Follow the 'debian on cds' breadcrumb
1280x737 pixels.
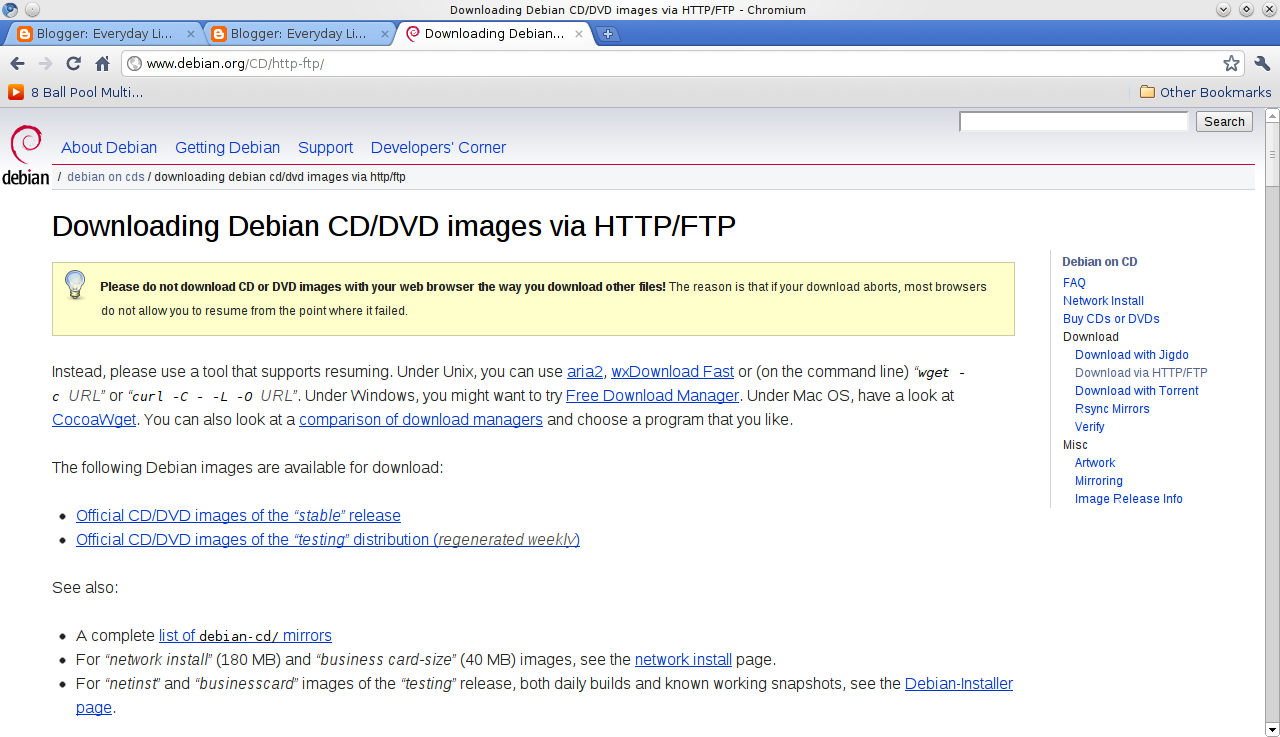[x=106, y=177]
